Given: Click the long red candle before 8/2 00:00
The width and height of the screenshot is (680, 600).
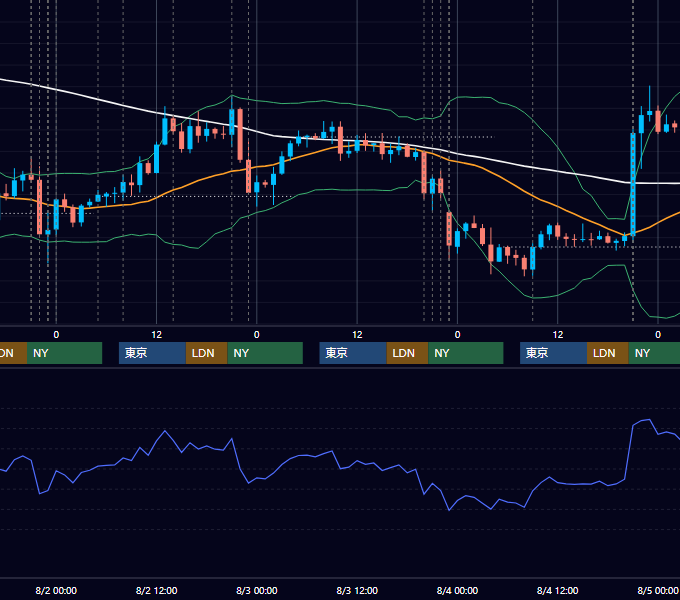Looking at the screenshot, I should point(39,207).
